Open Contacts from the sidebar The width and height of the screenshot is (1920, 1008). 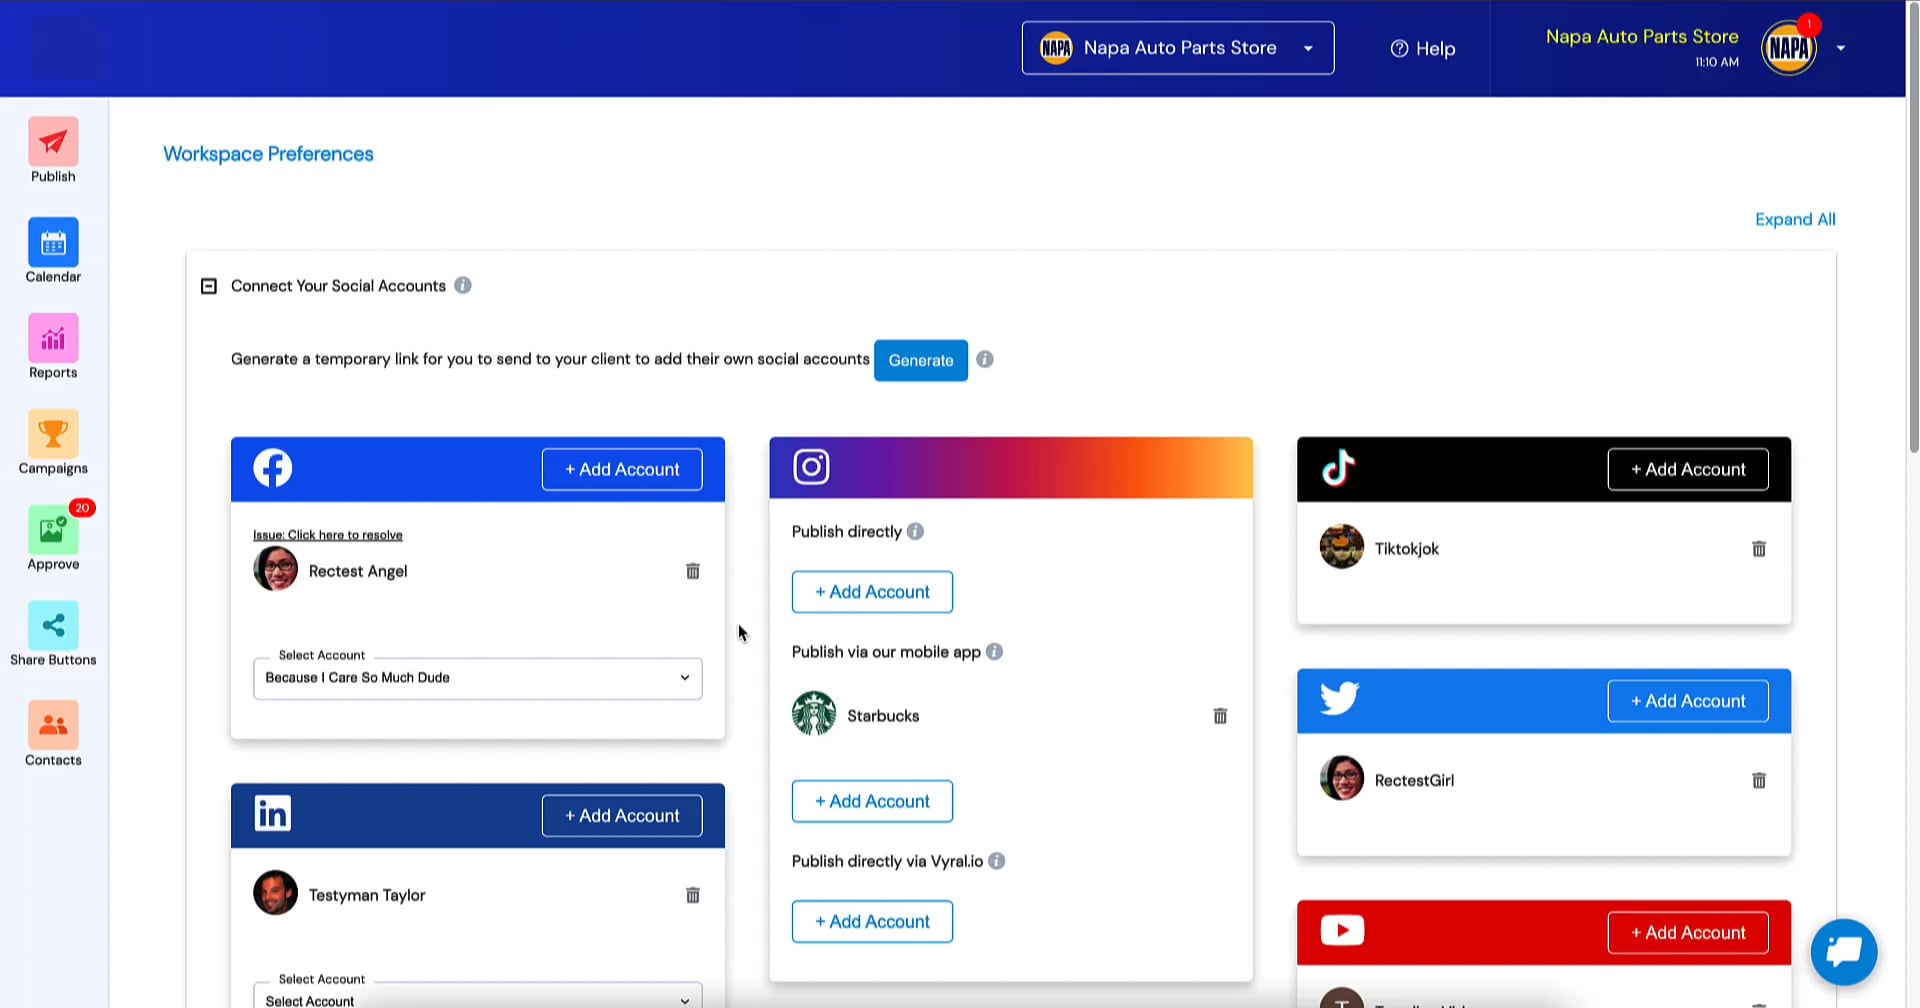(x=53, y=725)
